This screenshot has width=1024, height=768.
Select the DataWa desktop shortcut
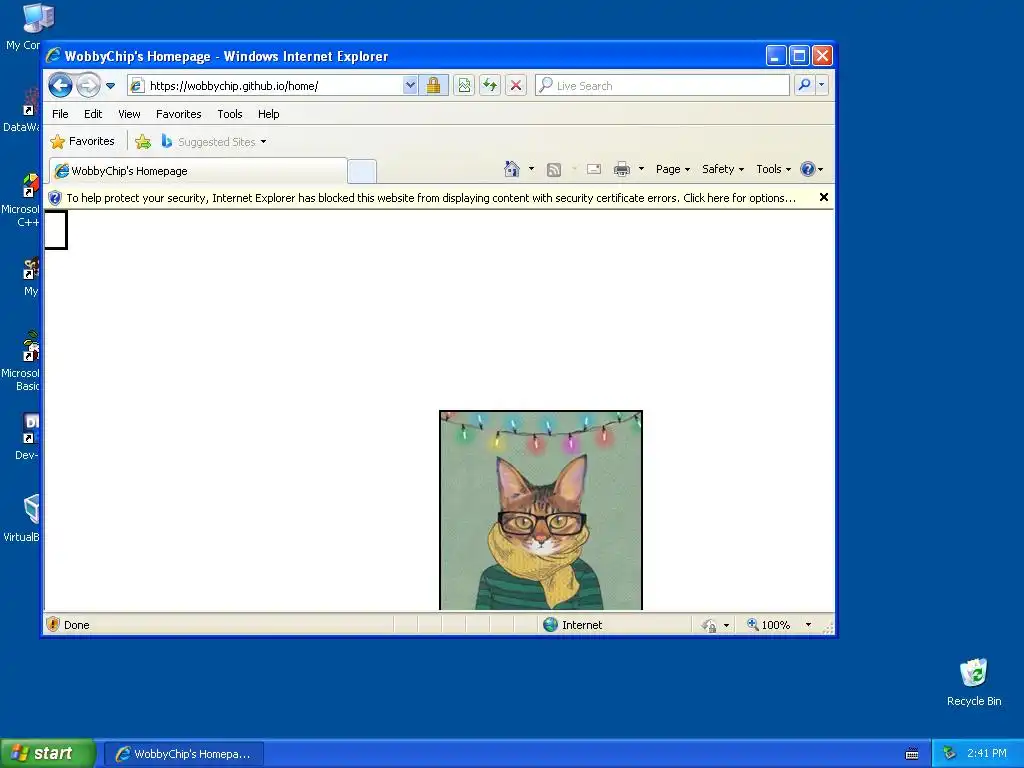21,109
